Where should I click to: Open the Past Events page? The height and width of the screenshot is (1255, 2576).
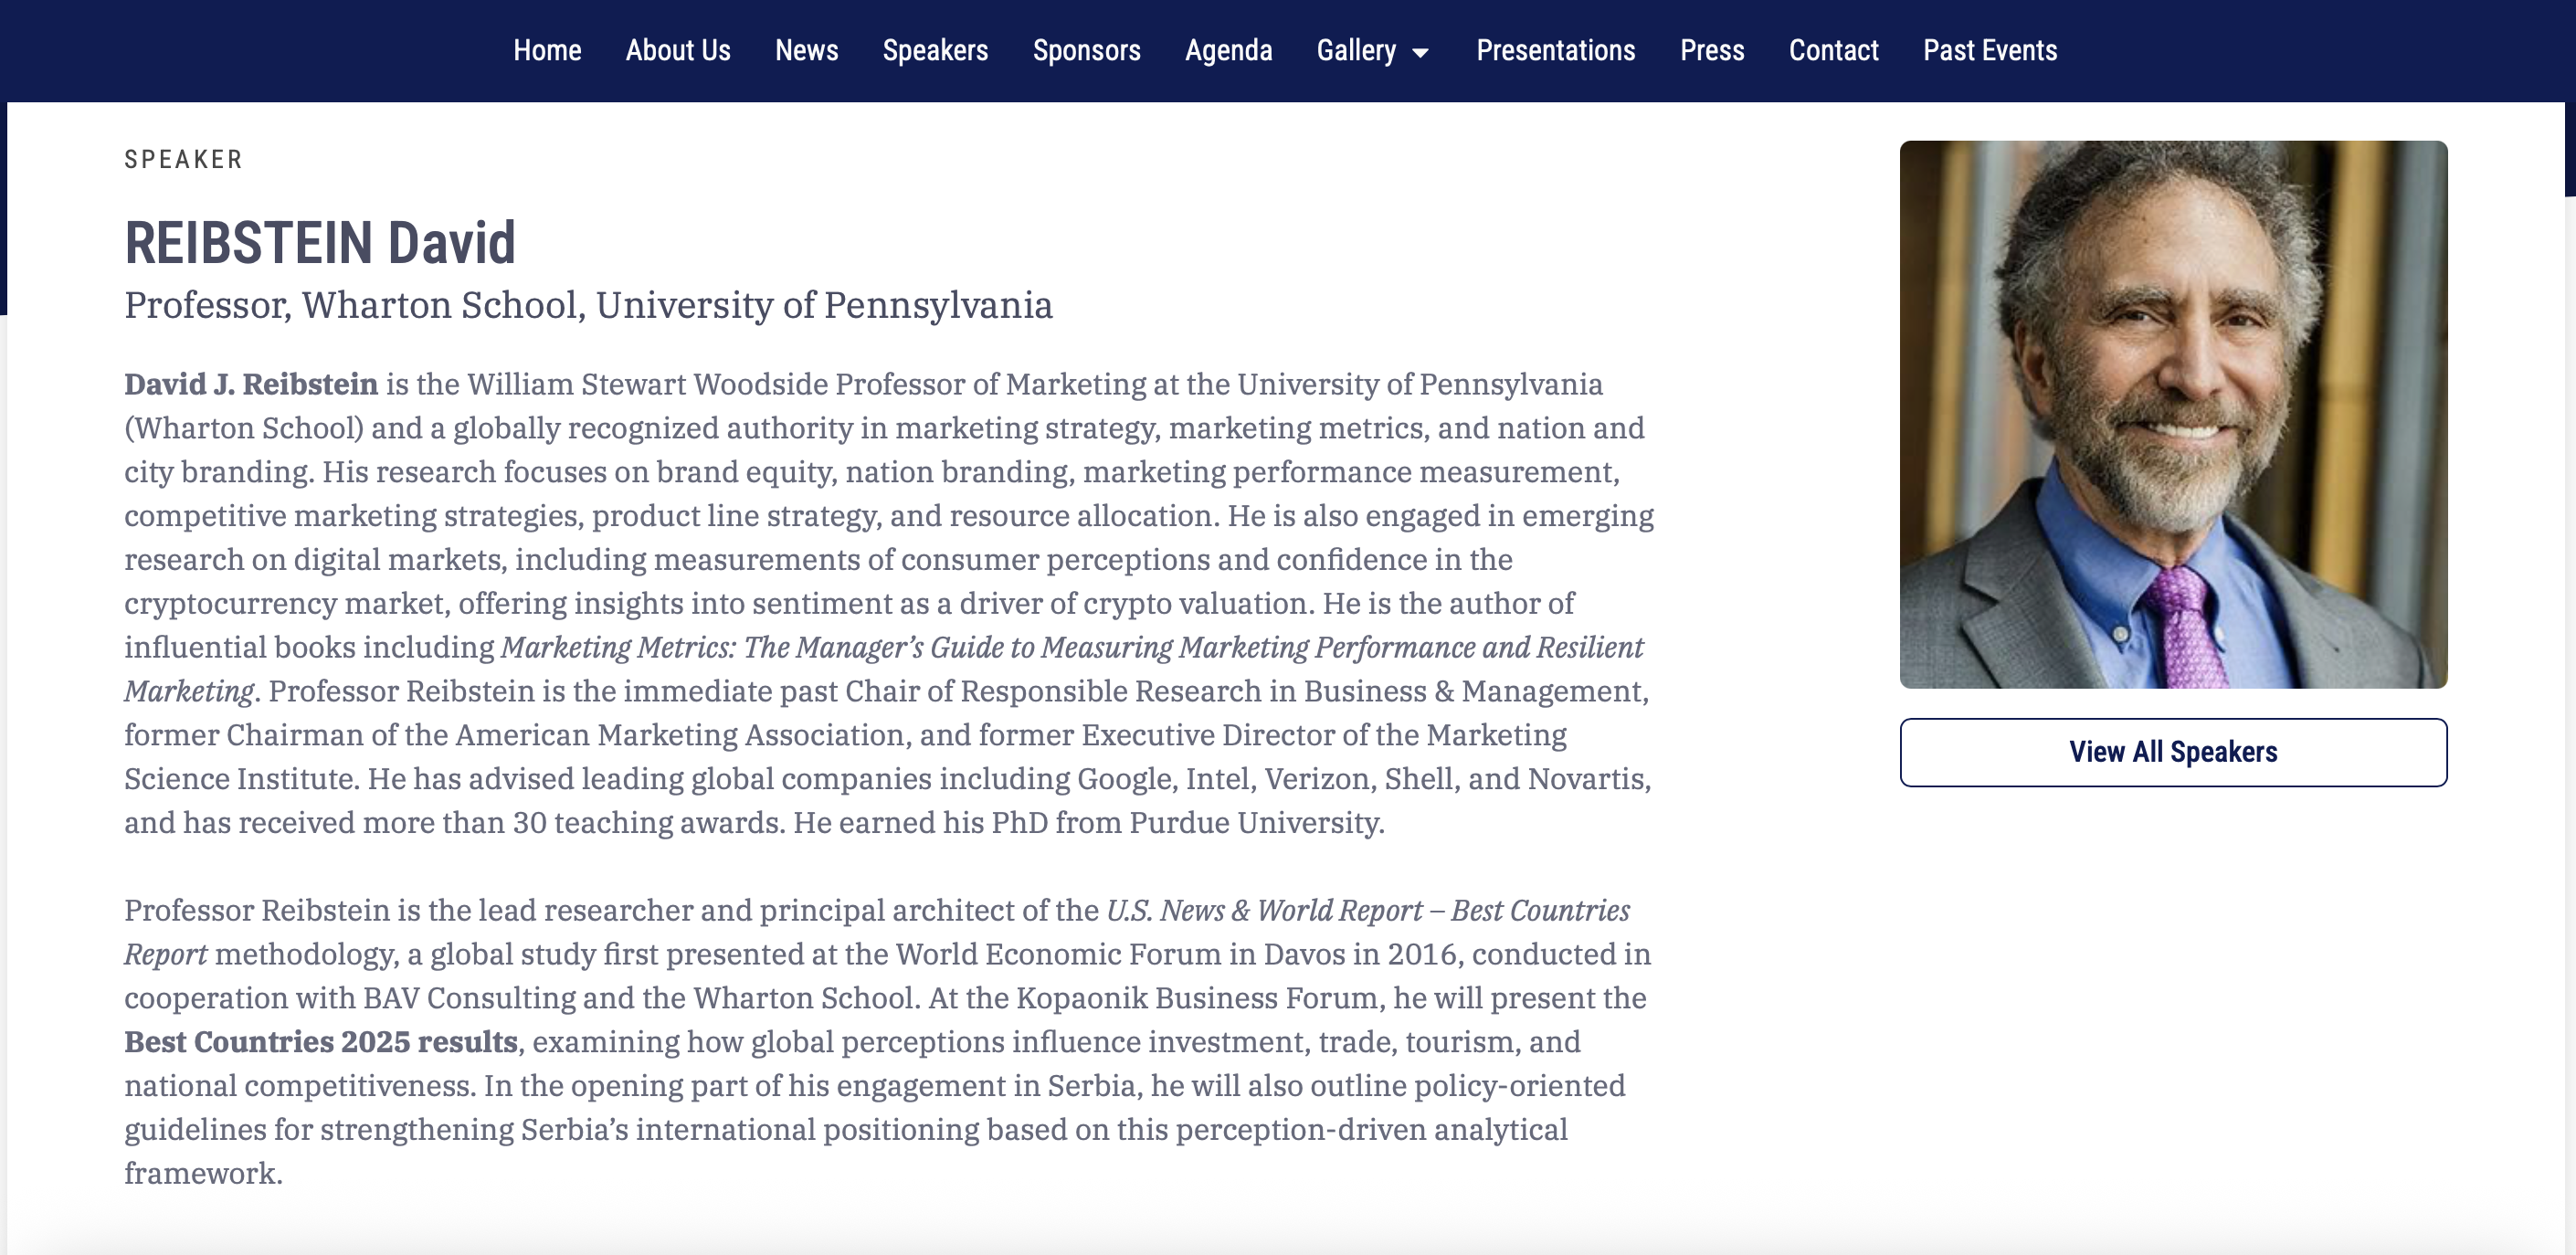point(1989,50)
